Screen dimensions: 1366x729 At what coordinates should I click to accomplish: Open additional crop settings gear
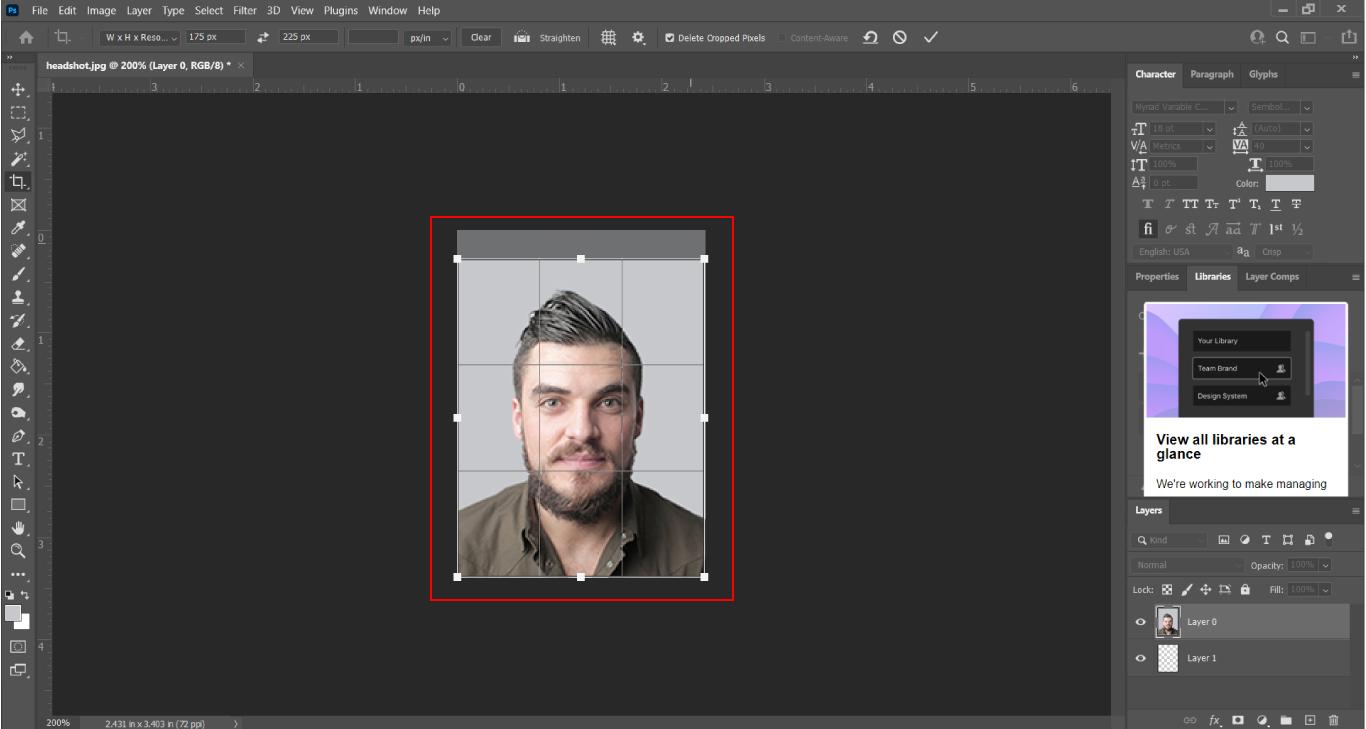coord(639,37)
